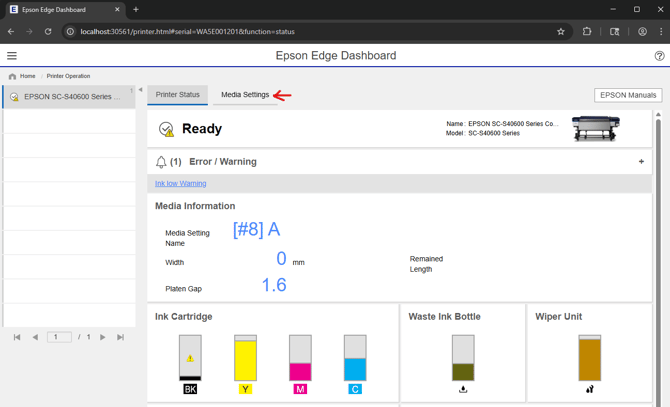670x407 pixels.
Task: Click the yellow ink cartridge level
Action: [x=245, y=358]
